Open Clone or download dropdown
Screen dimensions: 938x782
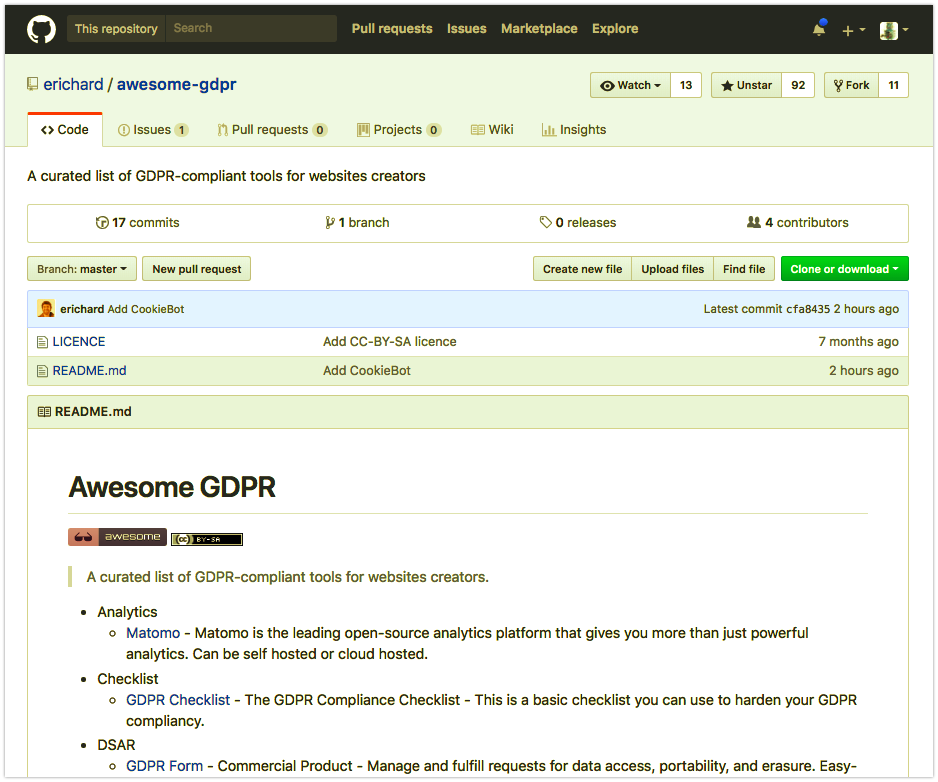844,269
